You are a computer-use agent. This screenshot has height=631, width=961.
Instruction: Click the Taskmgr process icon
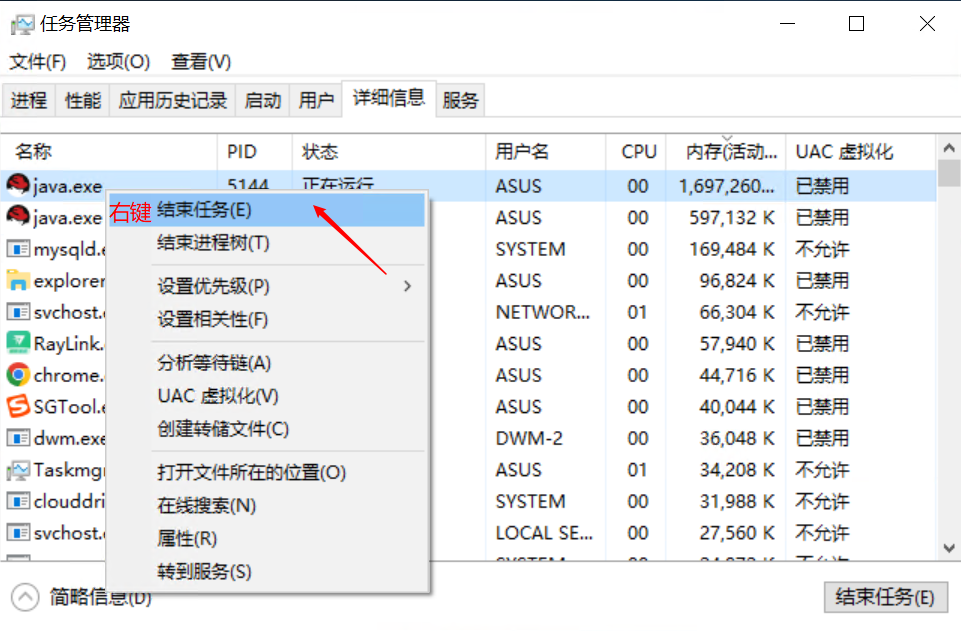[x=18, y=470]
